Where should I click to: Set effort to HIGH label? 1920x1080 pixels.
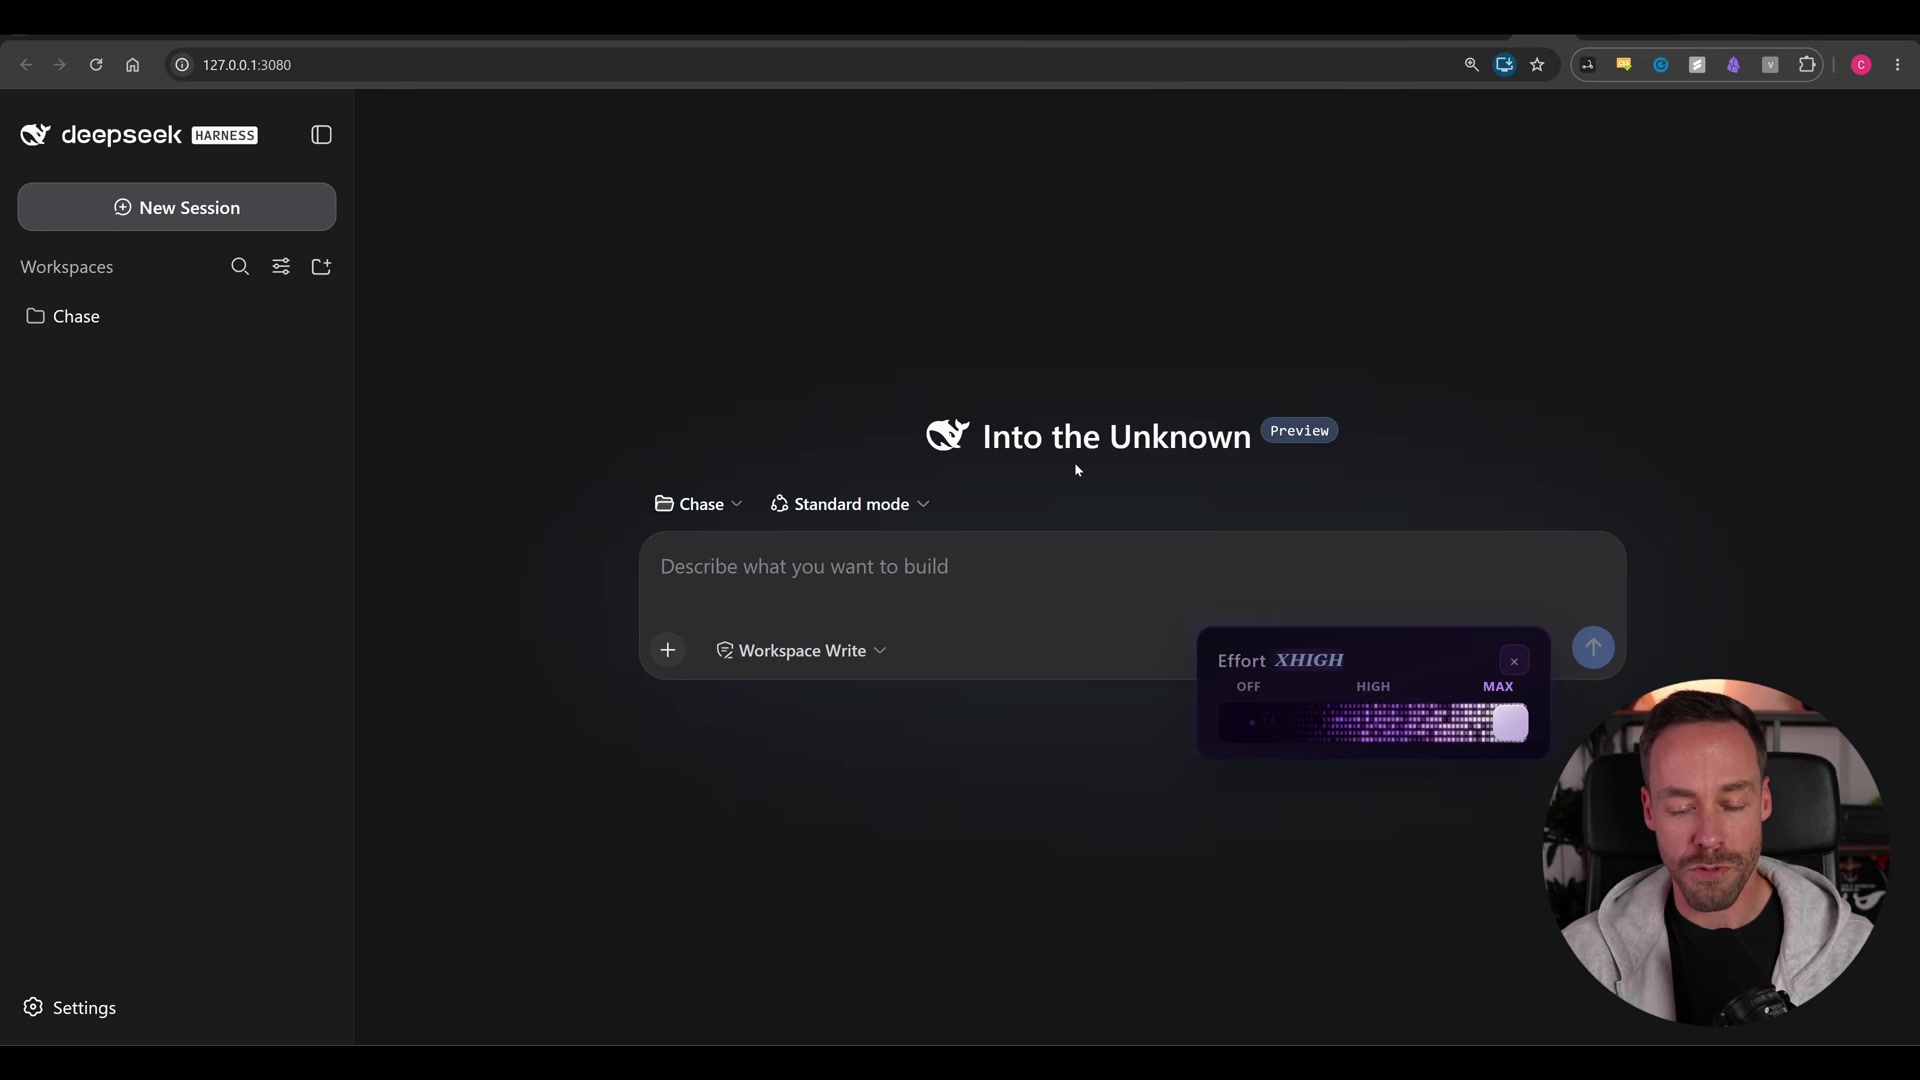(1373, 687)
